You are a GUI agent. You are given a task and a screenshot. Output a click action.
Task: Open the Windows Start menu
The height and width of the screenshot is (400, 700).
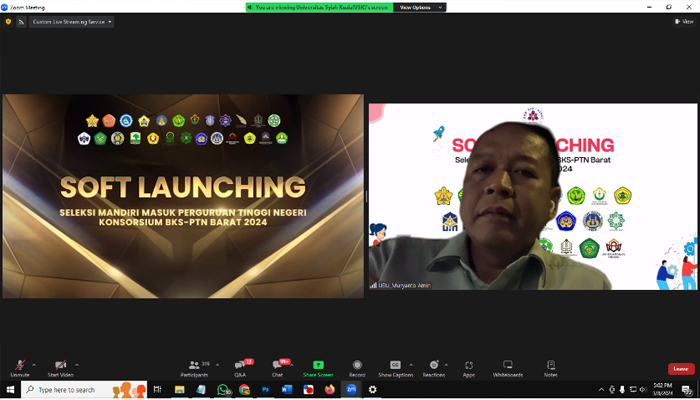point(10,390)
